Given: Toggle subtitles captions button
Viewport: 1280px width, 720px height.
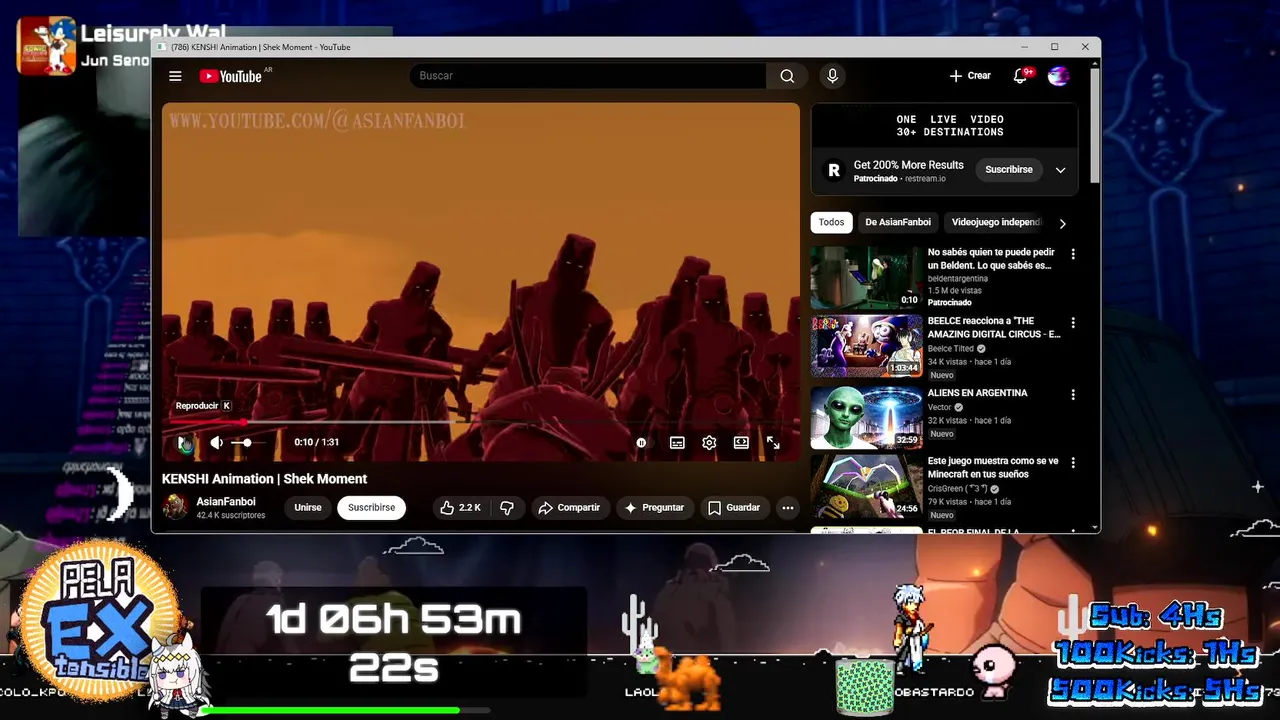Looking at the screenshot, I should click(677, 443).
